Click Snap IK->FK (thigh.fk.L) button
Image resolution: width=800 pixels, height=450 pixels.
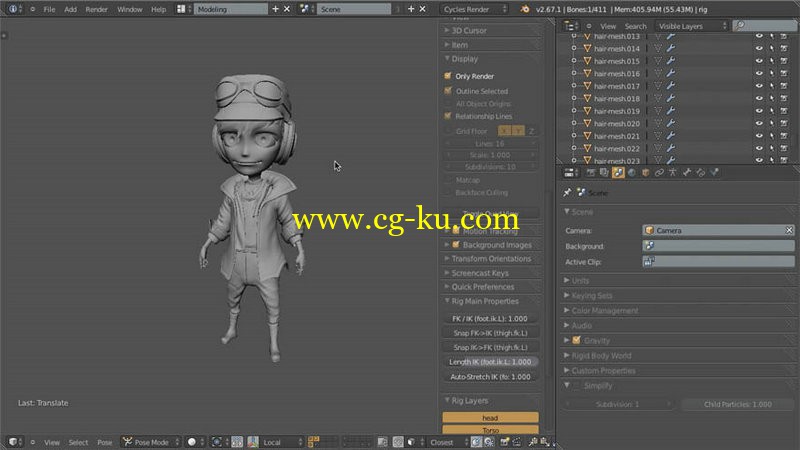(x=490, y=347)
